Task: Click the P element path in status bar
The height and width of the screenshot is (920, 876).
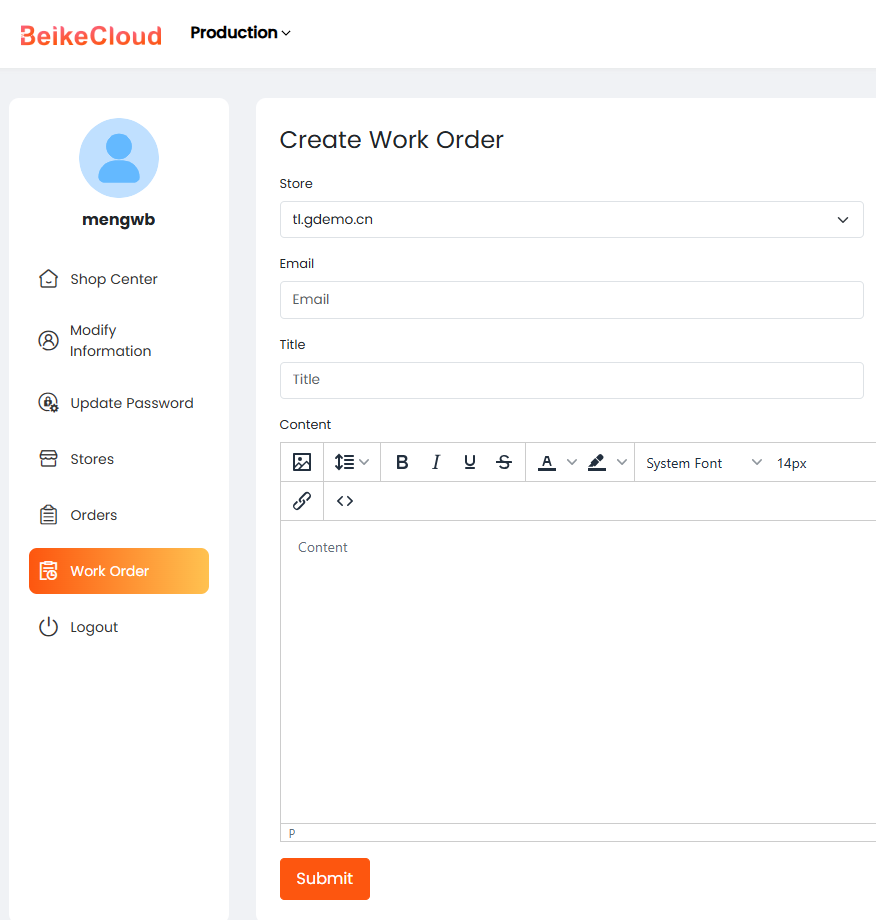Action: (x=292, y=833)
